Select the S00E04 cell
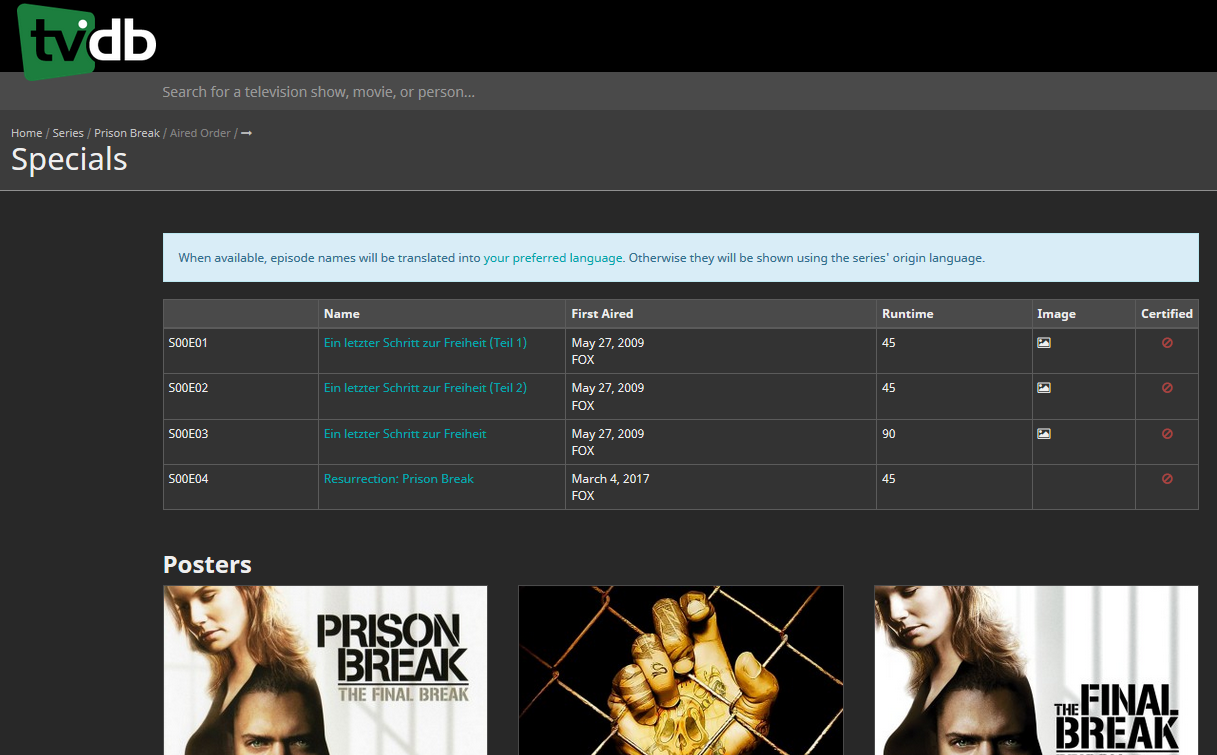This screenshot has width=1217, height=755. 241,487
